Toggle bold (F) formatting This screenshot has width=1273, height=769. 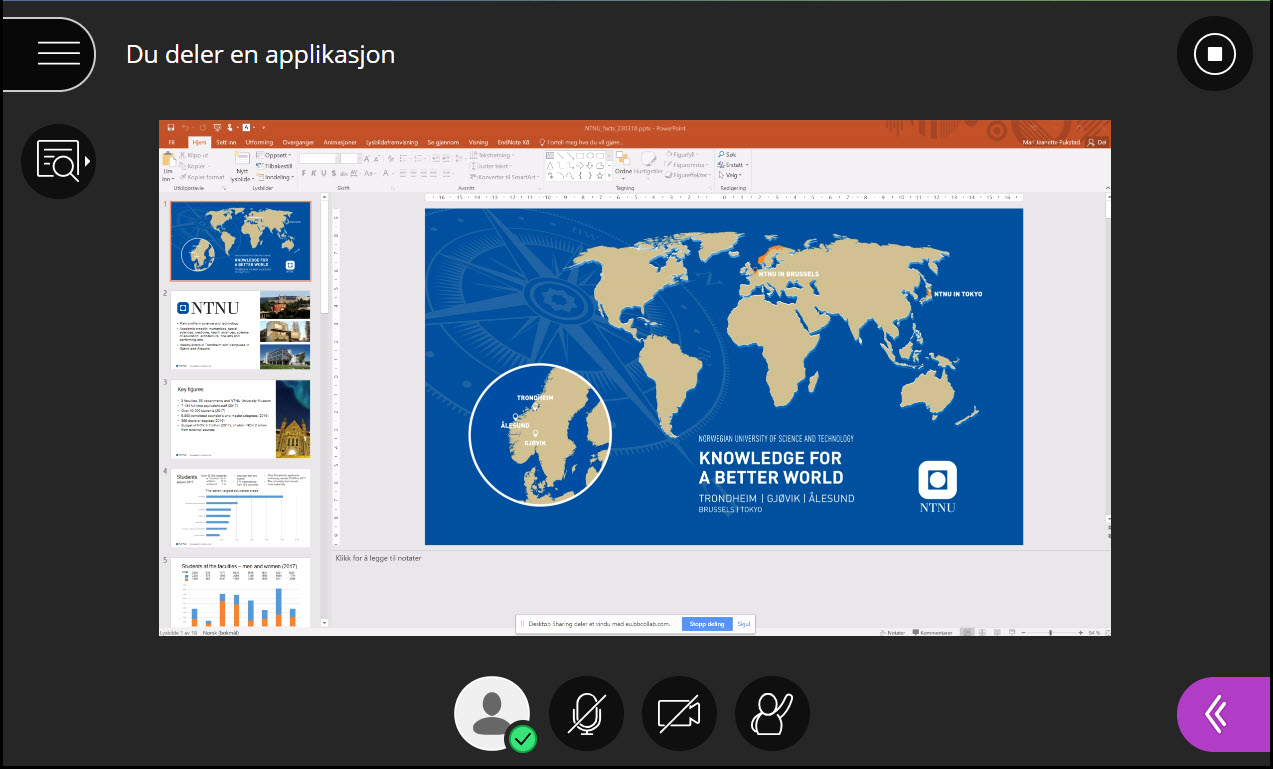point(303,173)
